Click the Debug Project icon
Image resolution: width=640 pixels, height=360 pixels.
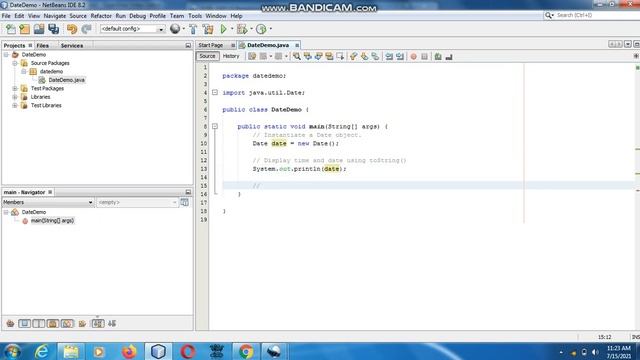point(242,29)
